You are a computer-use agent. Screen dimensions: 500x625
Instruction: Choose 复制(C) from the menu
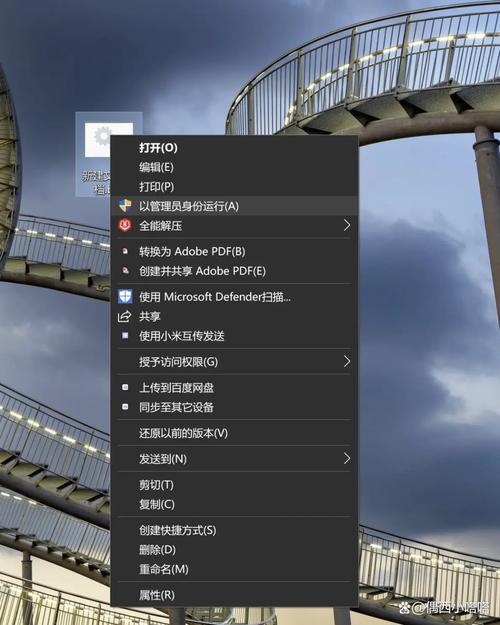(234, 504)
